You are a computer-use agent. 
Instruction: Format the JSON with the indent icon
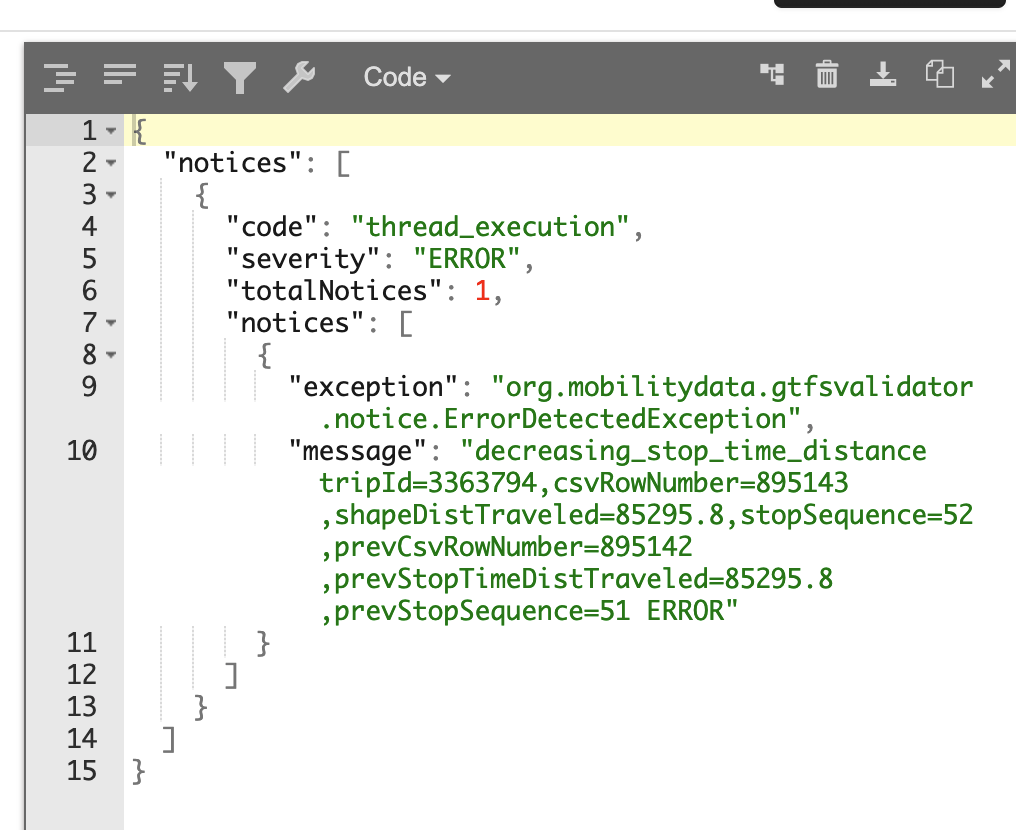point(60,78)
